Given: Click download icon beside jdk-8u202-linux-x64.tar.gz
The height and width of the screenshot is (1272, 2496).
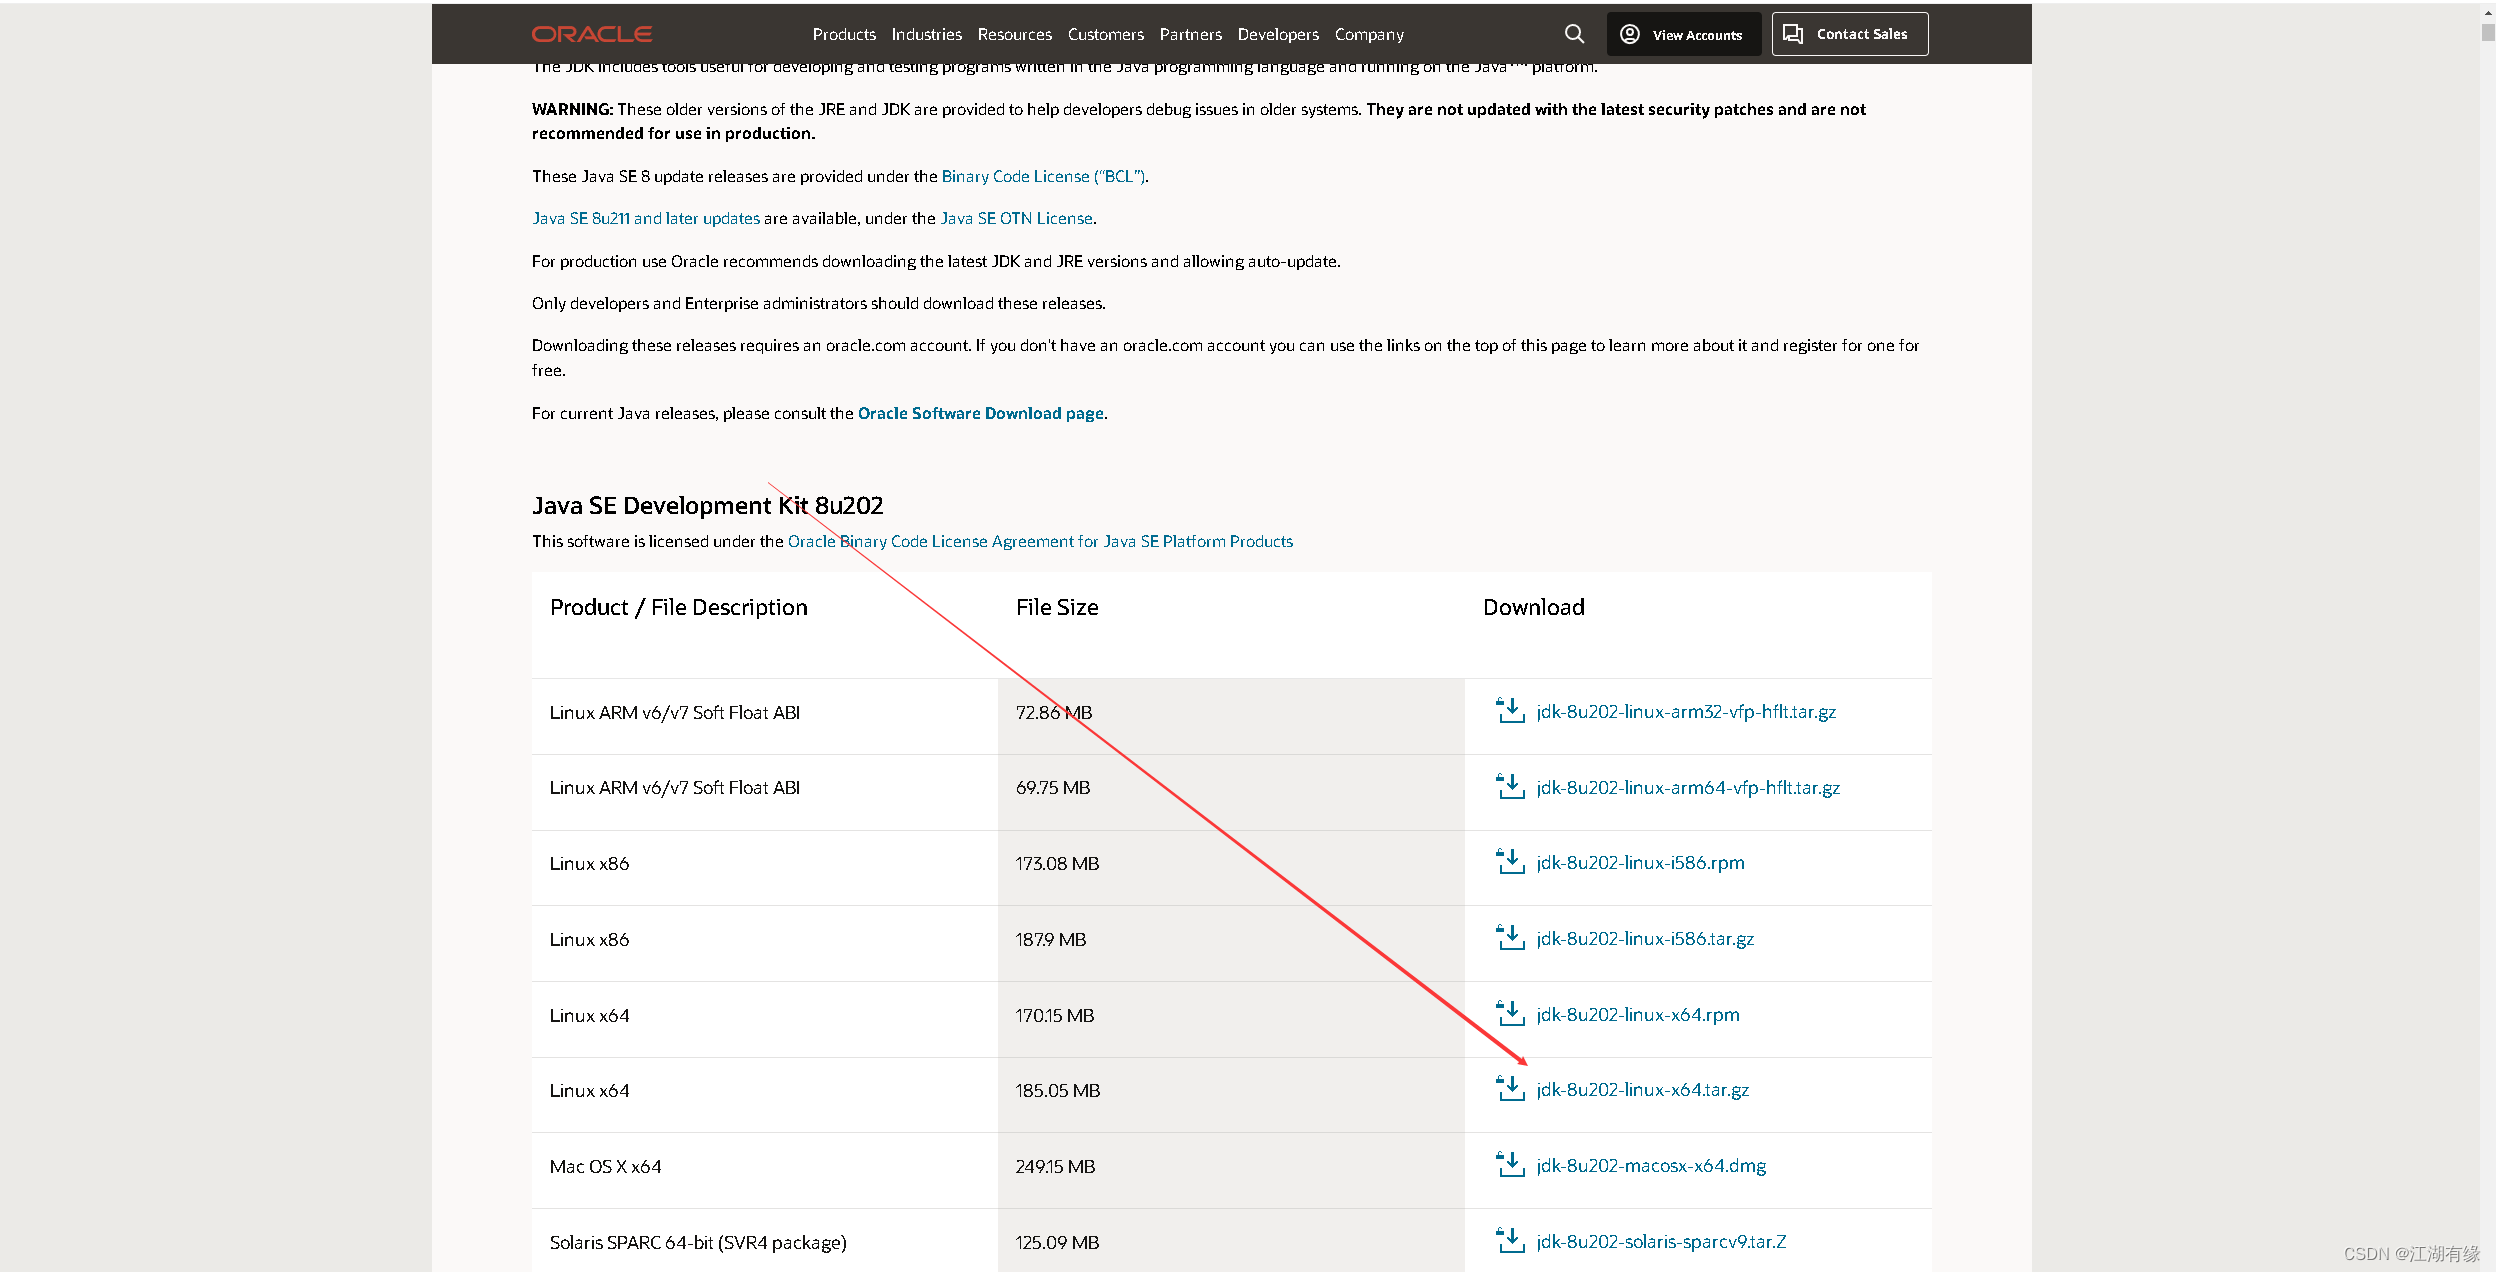Looking at the screenshot, I should tap(1509, 1089).
